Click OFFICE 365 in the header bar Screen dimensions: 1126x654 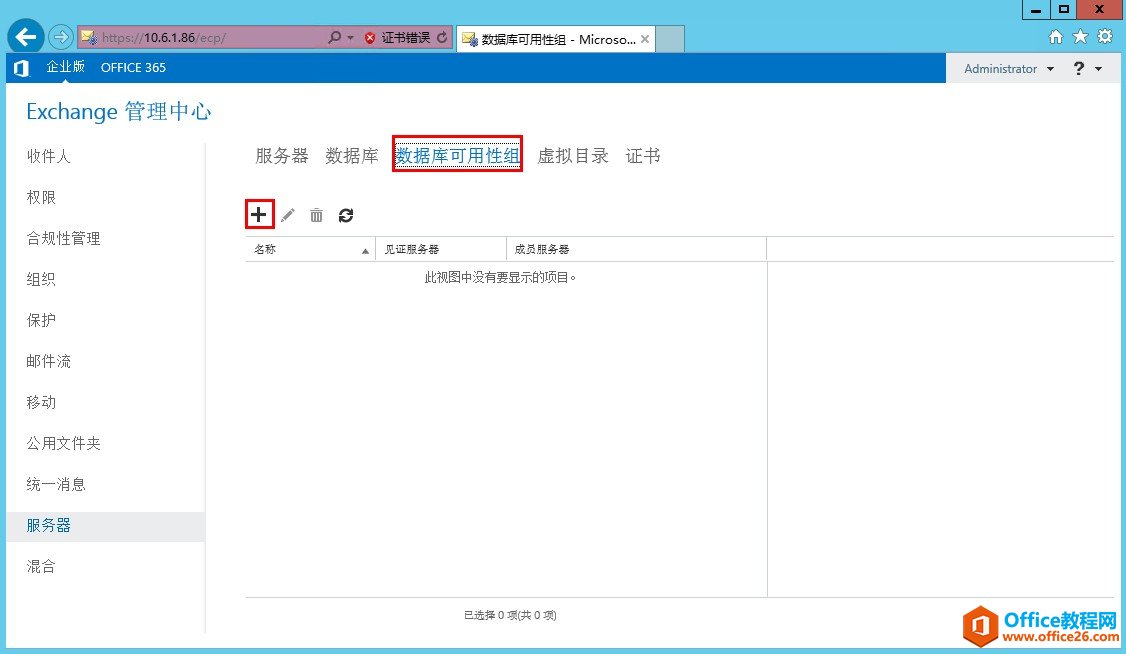(134, 67)
